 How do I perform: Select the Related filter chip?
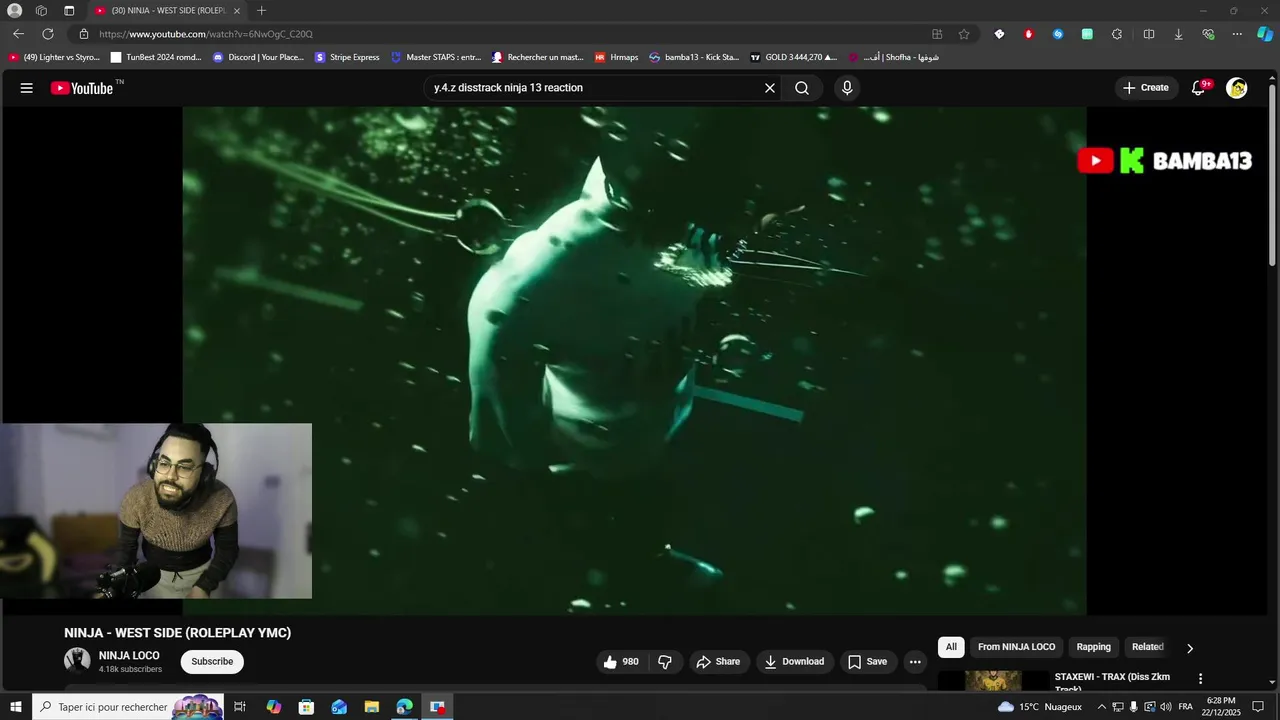1147,647
